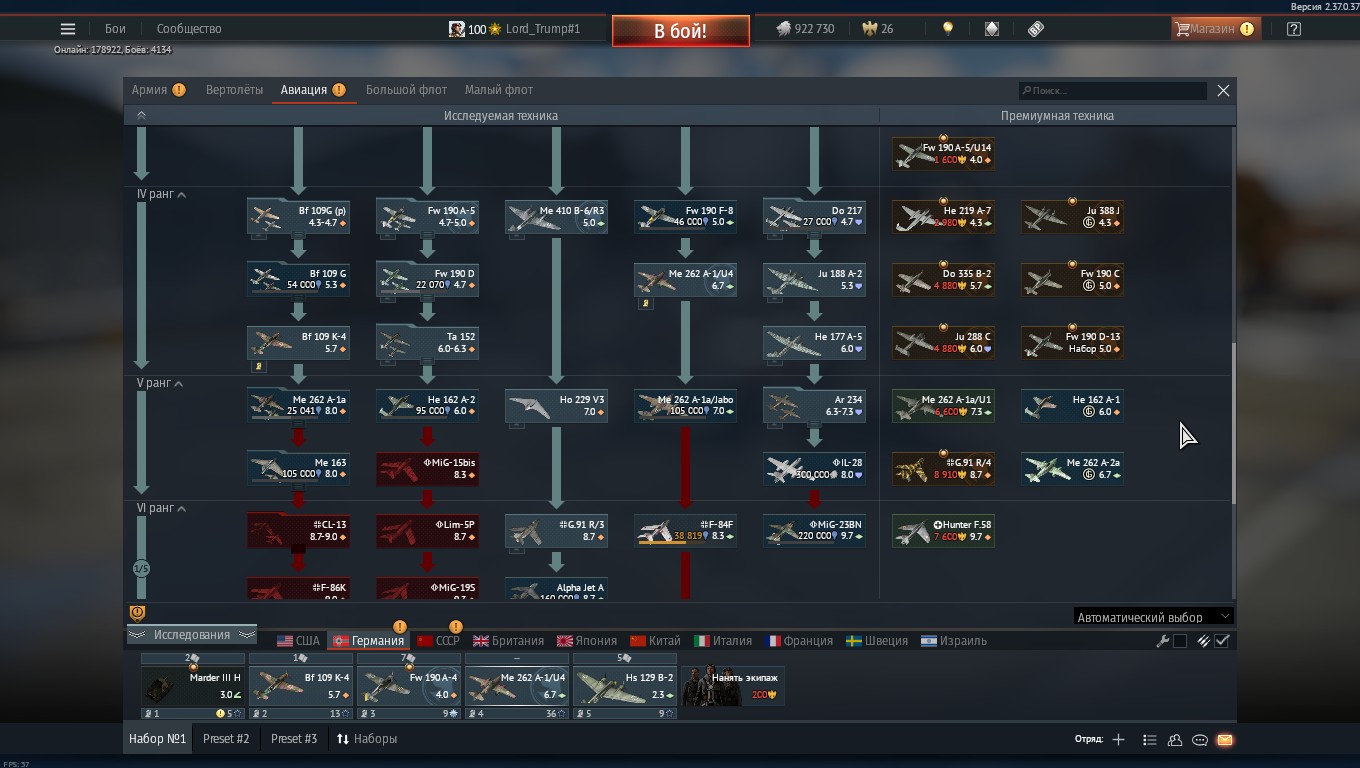Open the lightbulb hints icon
This screenshot has height=768, width=1360.
(x=947, y=29)
